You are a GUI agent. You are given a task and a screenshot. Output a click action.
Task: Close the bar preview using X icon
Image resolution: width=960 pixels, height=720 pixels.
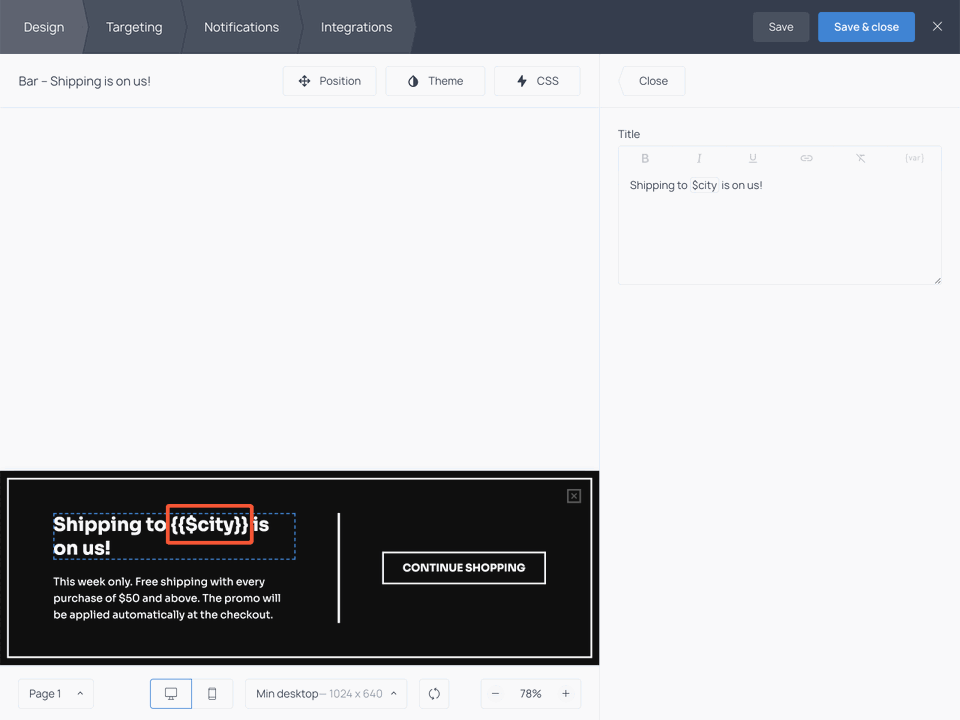coord(574,496)
